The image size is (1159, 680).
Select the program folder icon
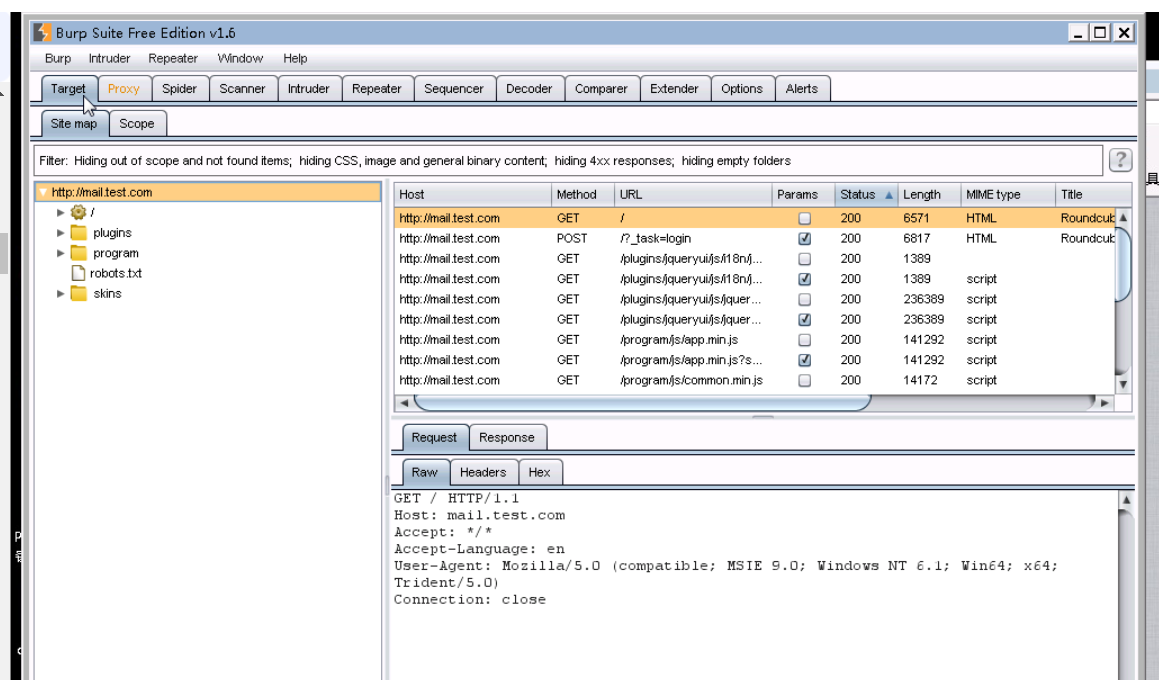[x=79, y=253]
